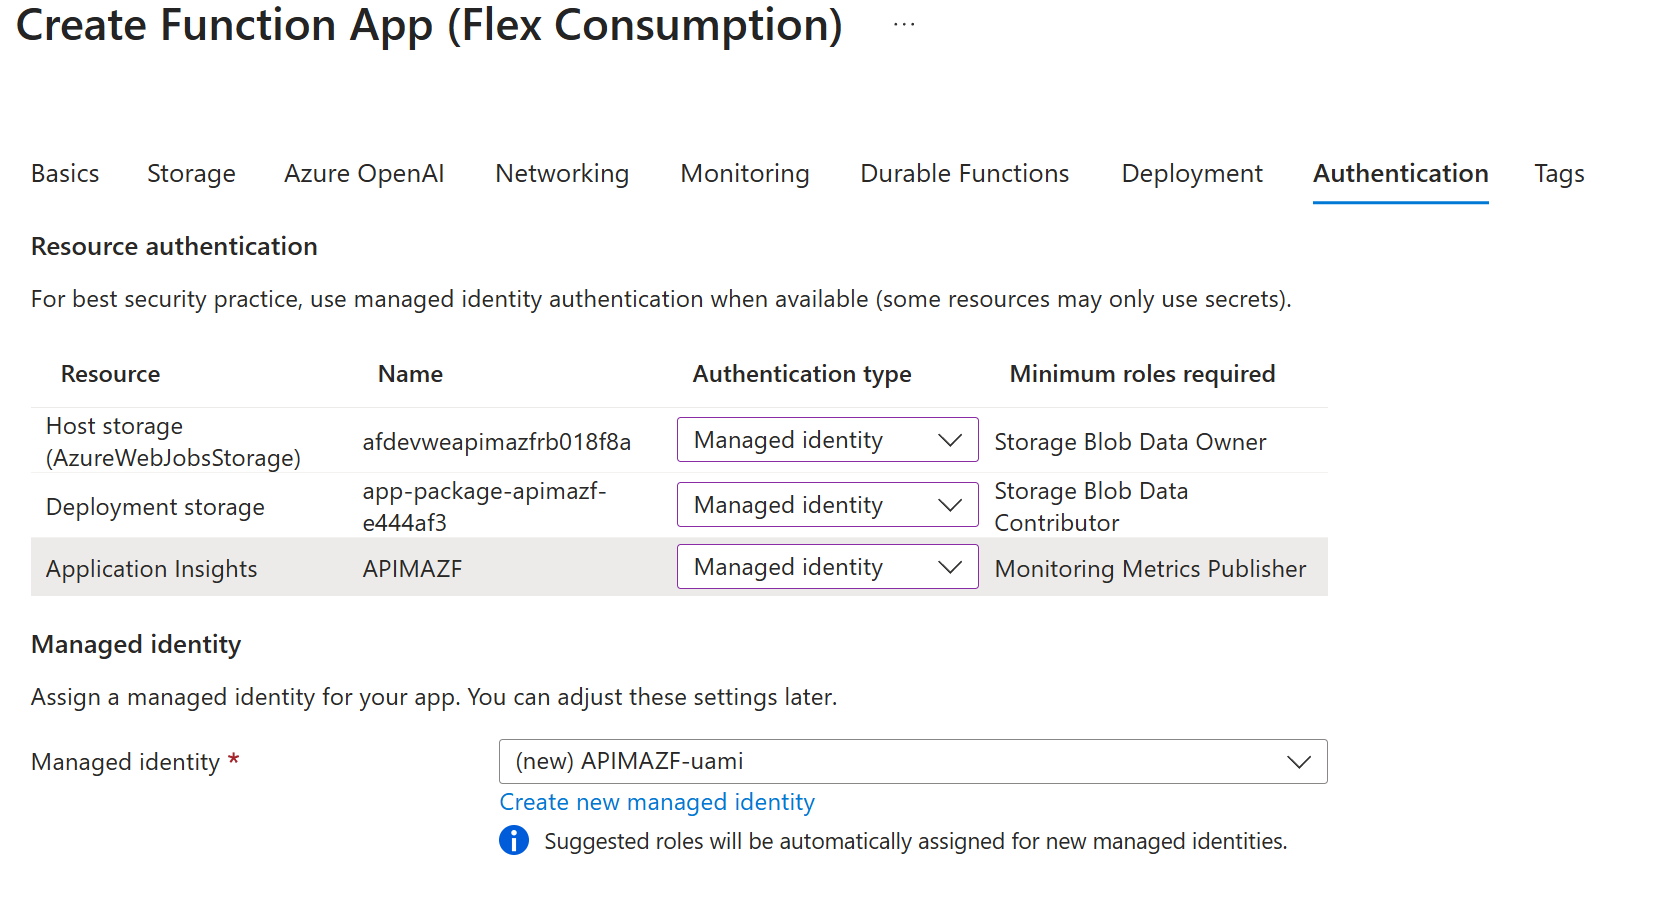Click the blue info icon about suggested roles

(x=514, y=841)
